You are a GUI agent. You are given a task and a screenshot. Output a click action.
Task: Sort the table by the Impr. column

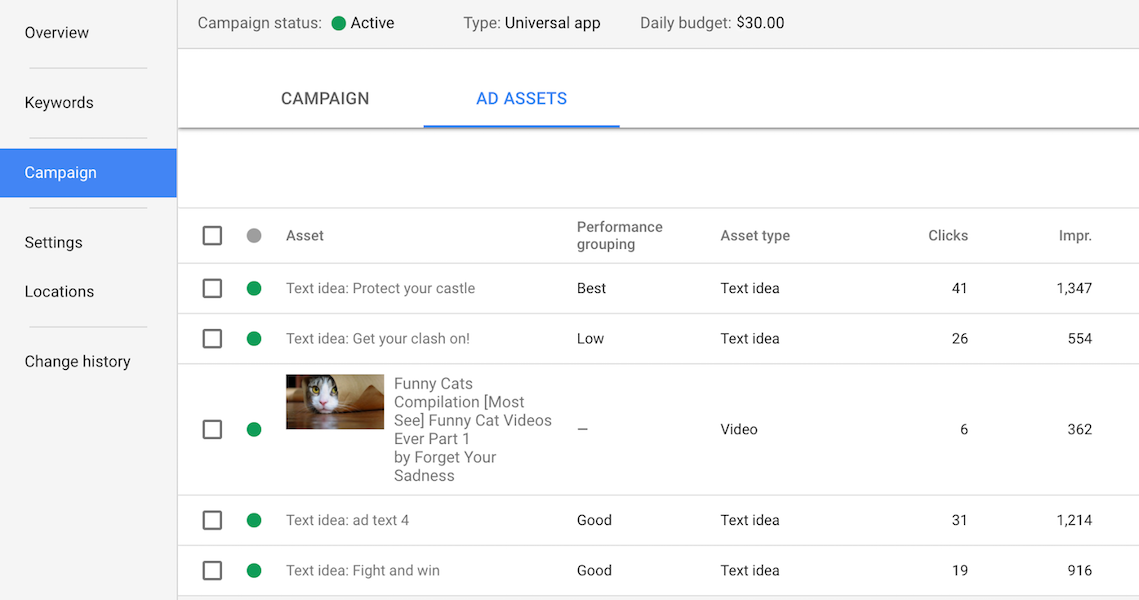point(1075,235)
